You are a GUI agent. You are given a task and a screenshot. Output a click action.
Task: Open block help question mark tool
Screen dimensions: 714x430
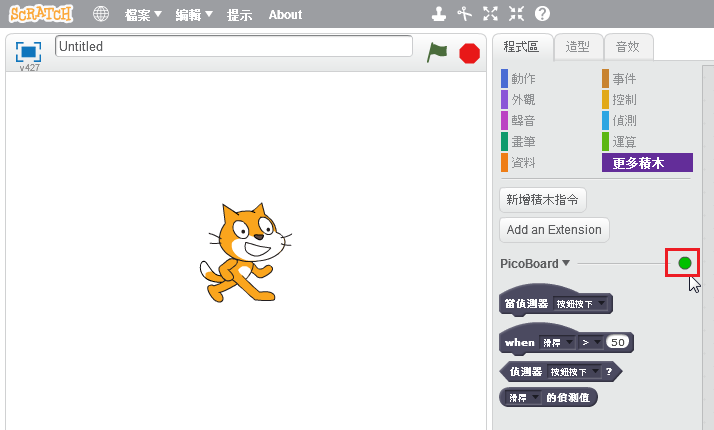pos(542,14)
